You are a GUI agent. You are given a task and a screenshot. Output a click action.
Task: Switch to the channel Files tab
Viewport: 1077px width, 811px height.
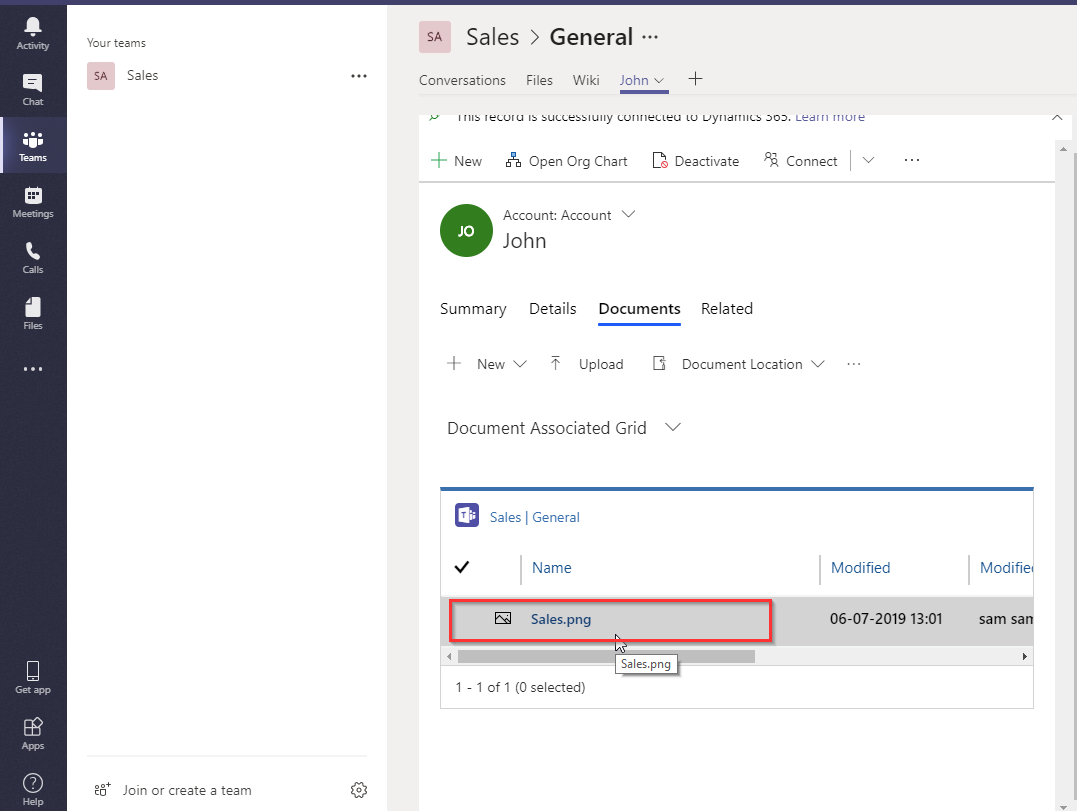pyautogui.click(x=539, y=80)
